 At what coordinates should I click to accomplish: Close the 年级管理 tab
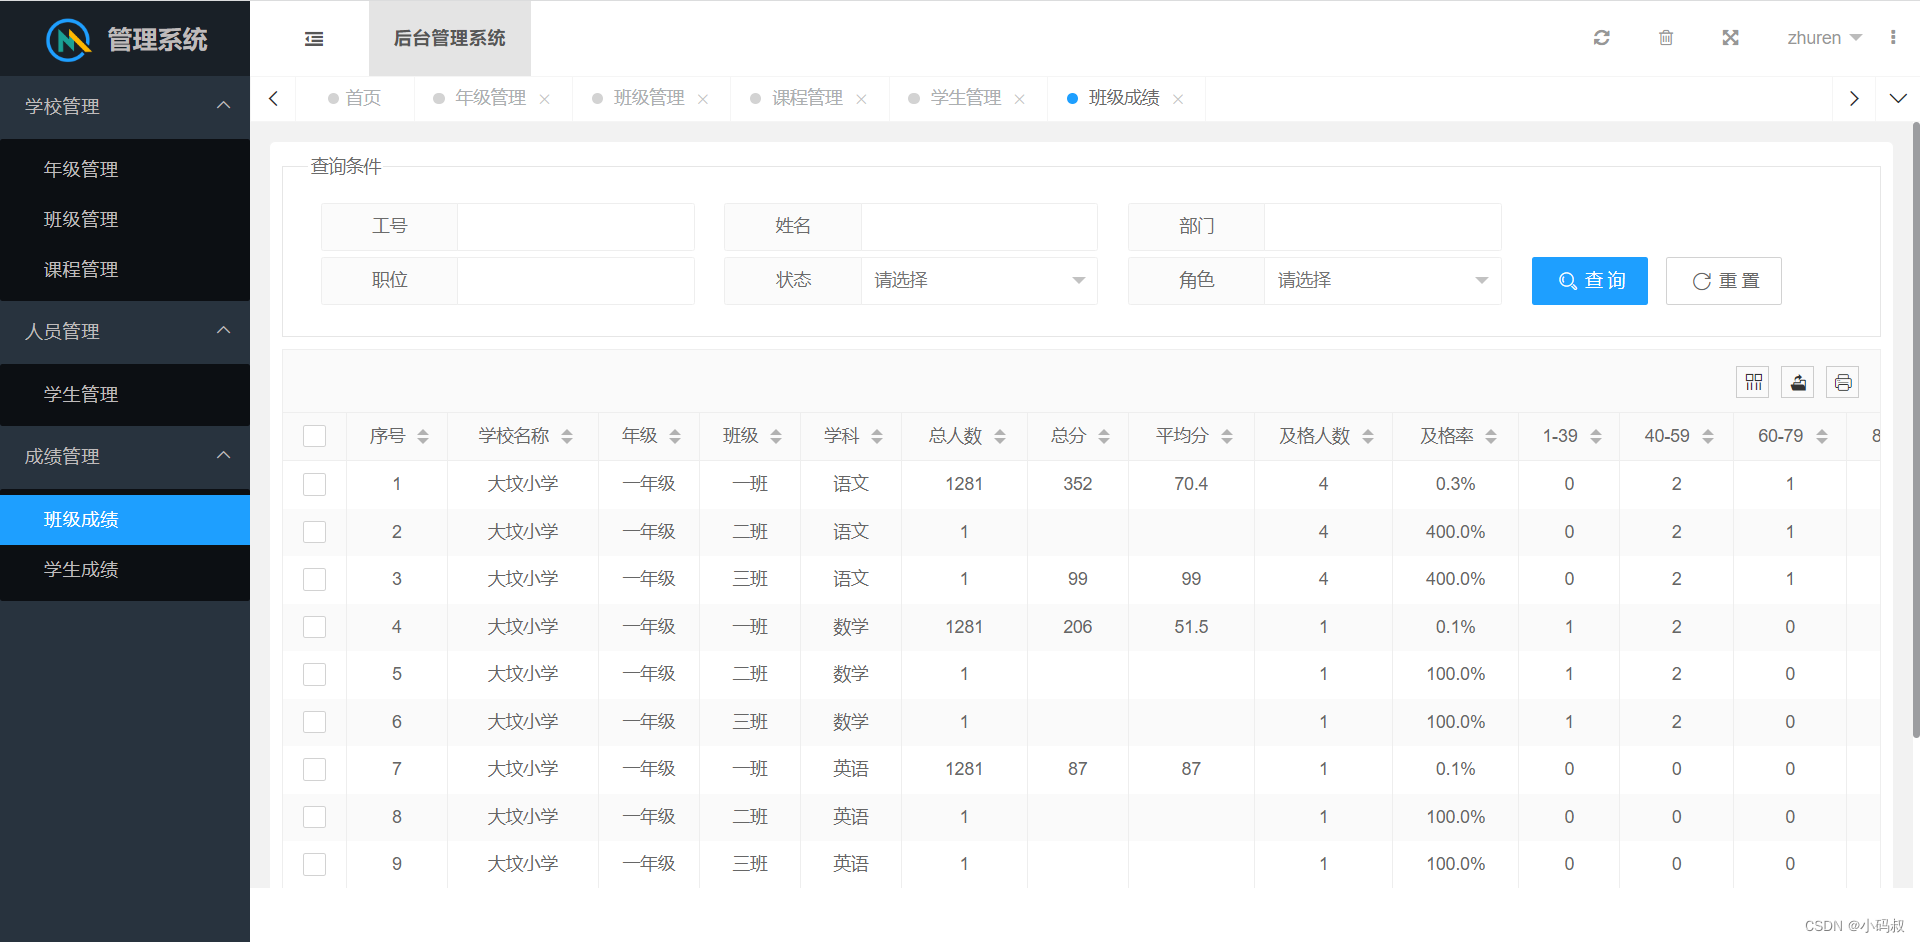545,99
